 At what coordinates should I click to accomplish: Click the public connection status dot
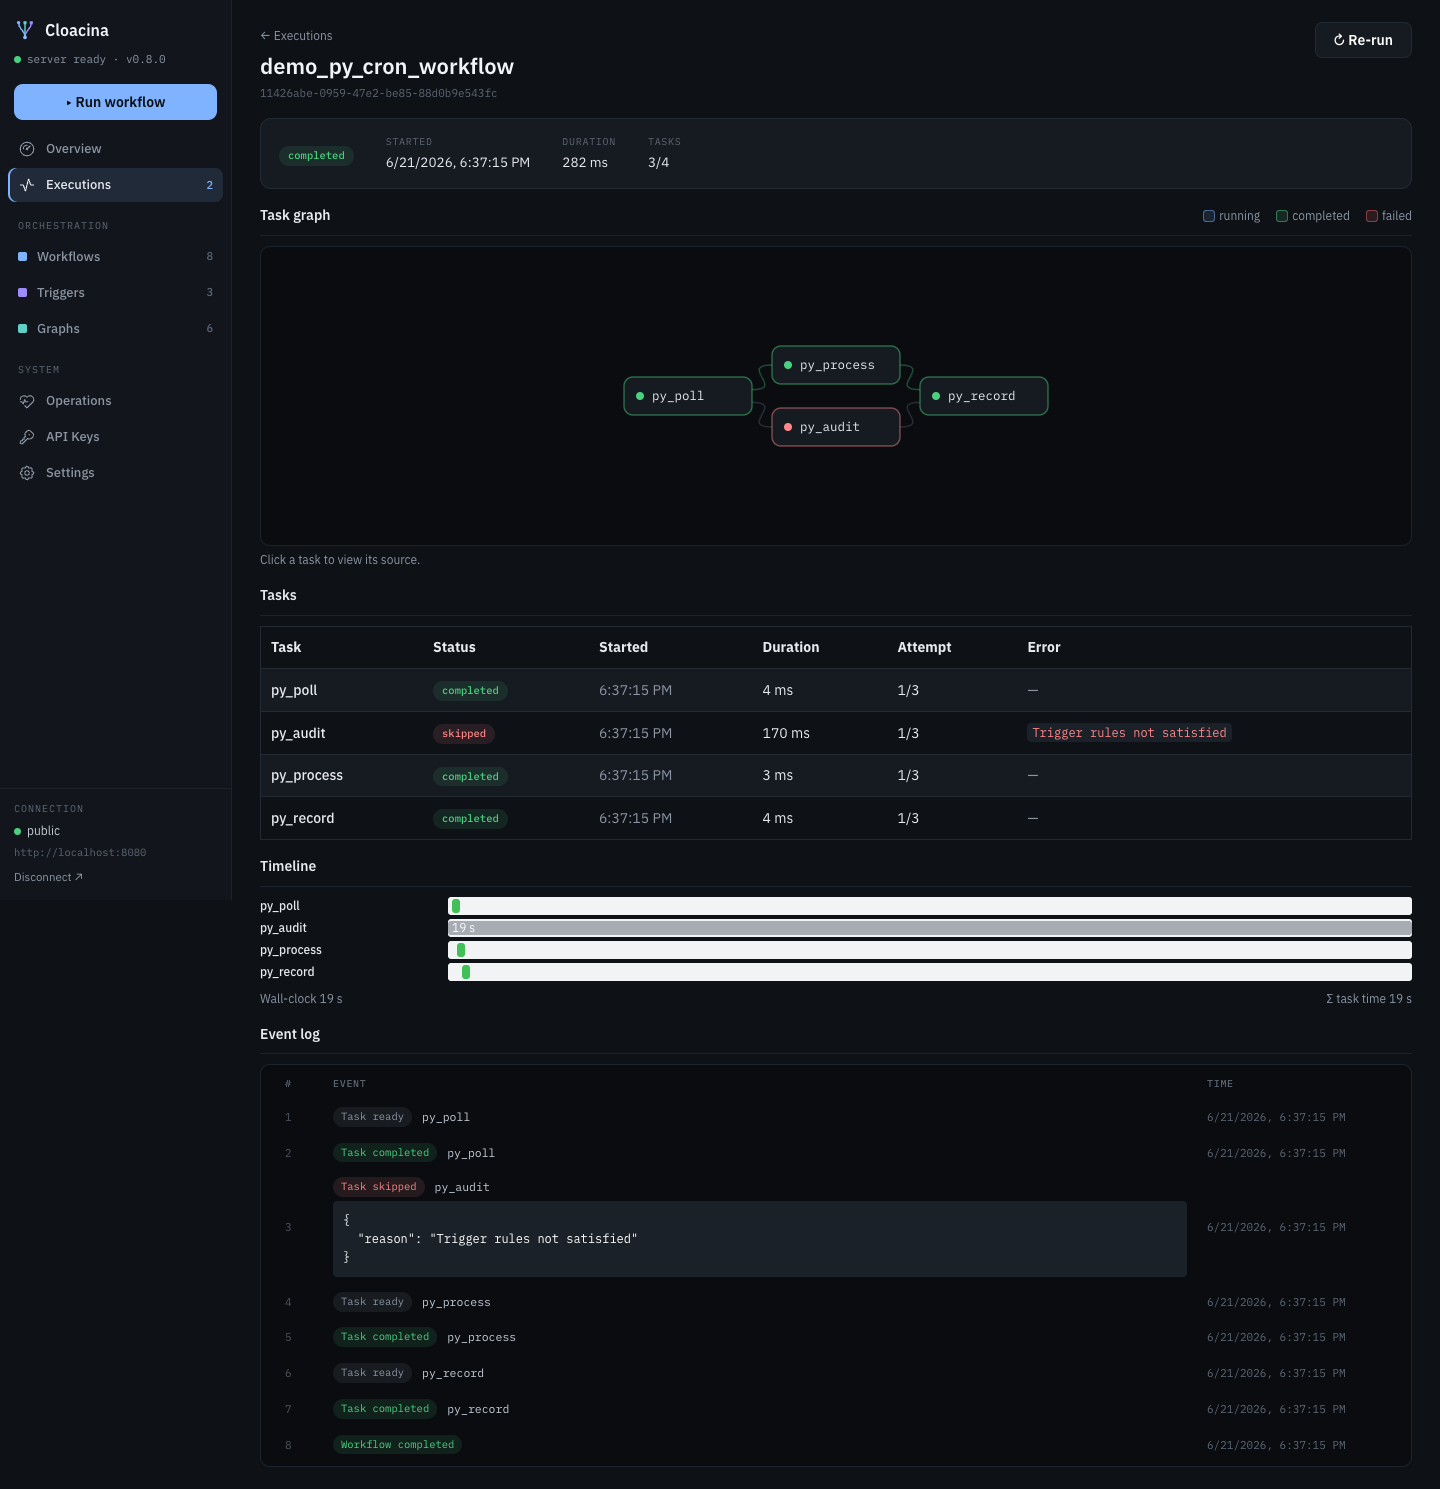pyautogui.click(x=18, y=832)
